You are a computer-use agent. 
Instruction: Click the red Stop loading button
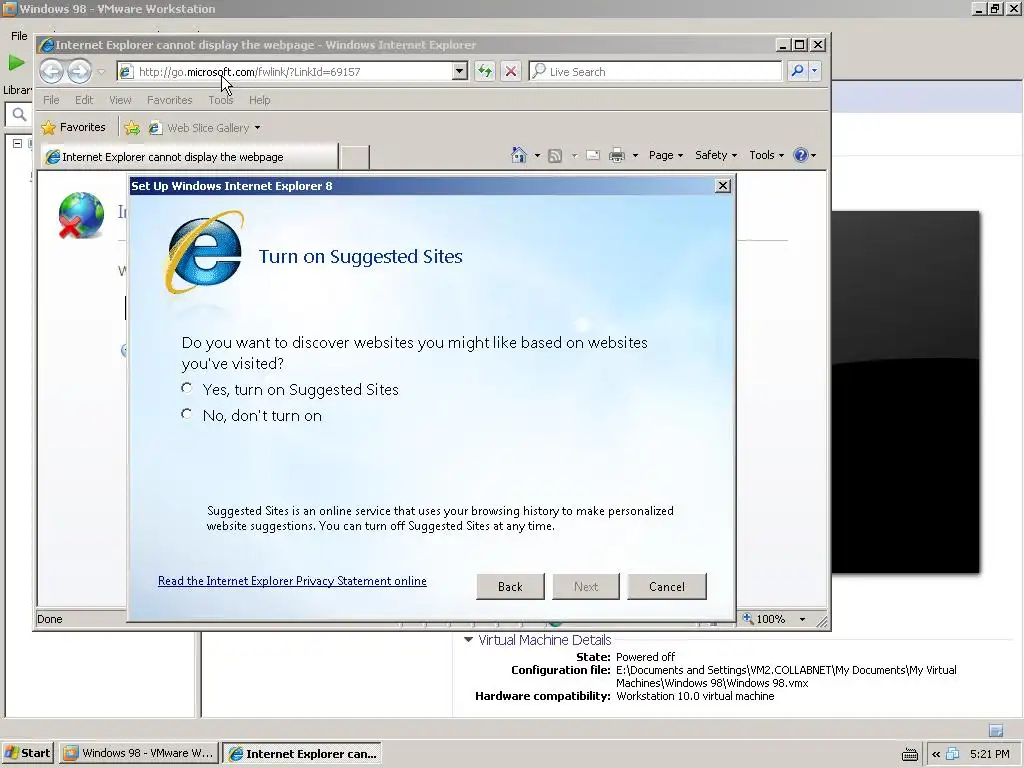[511, 71]
